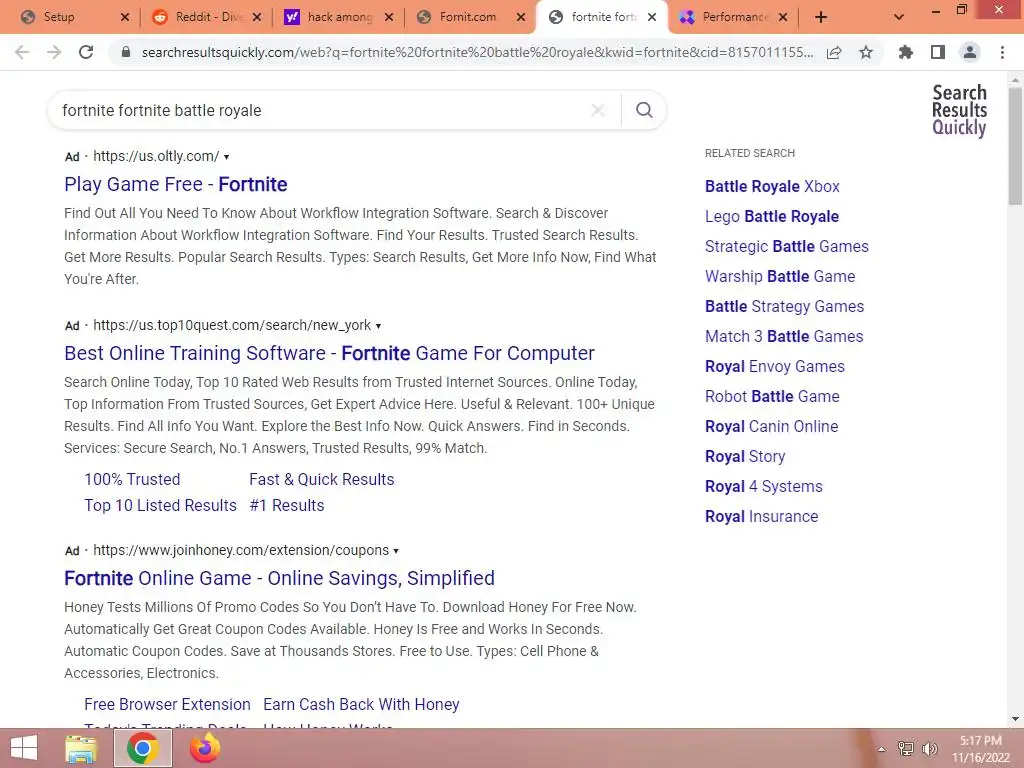Share this page via address bar icon
The width and height of the screenshot is (1024, 768).
click(x=834, y=53)
